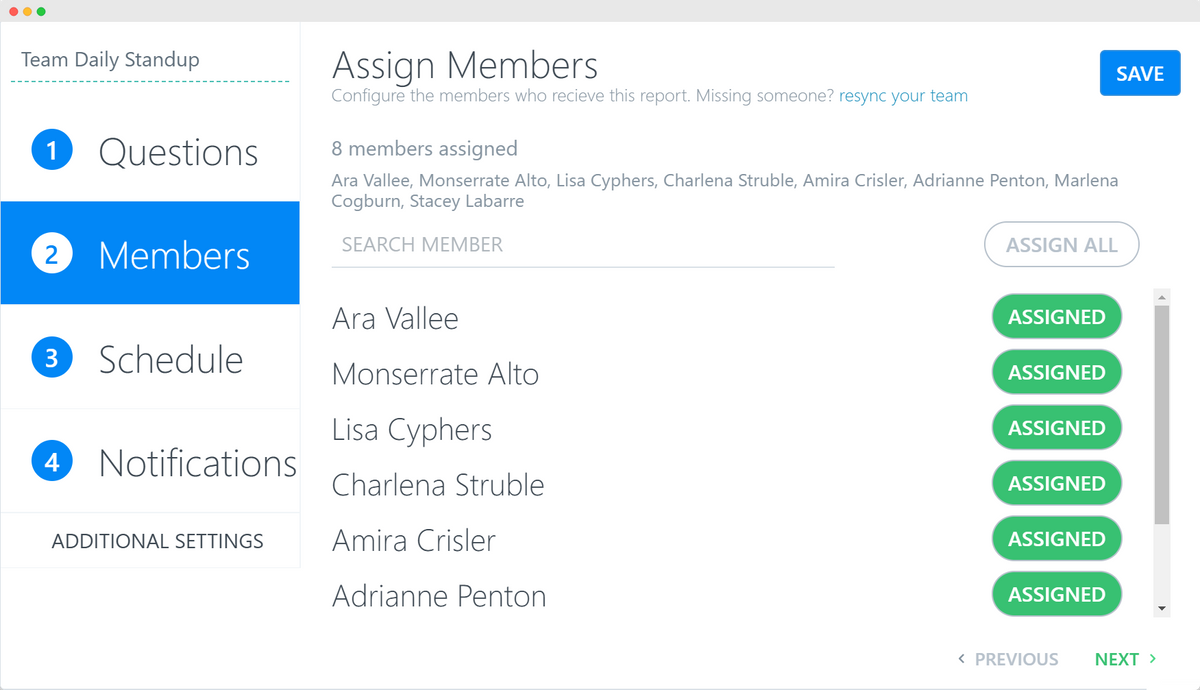Toggle Charlena Struble's Assigned button

tap(1056, 484)
